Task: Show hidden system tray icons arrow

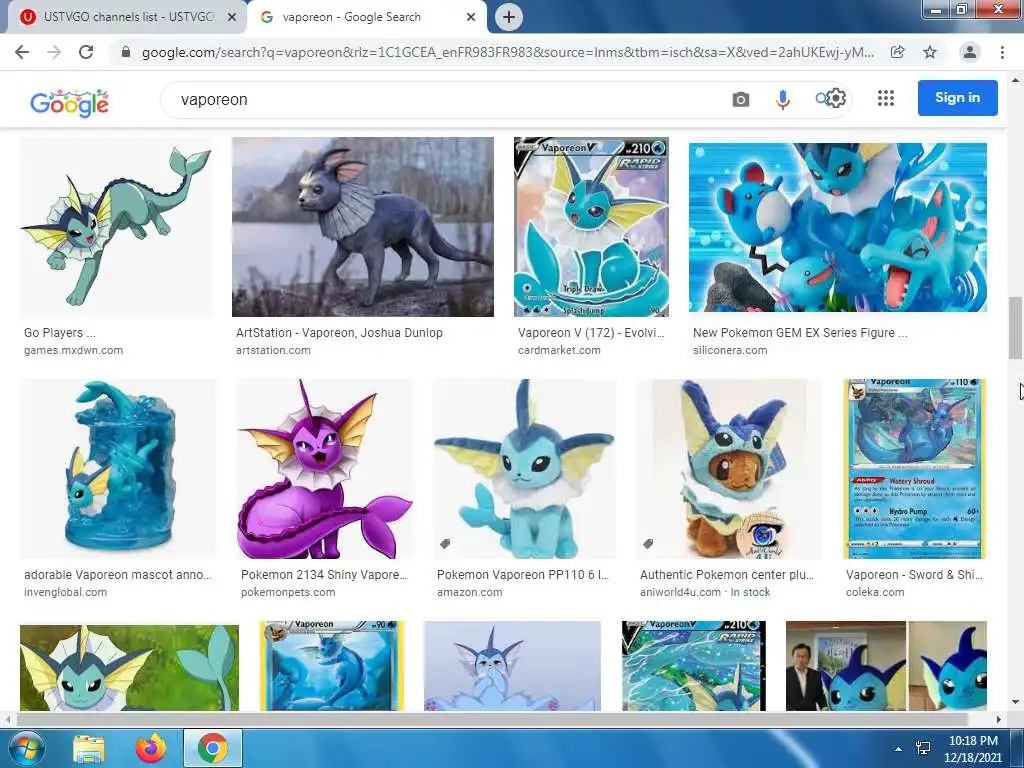Action: coord(899,749)
